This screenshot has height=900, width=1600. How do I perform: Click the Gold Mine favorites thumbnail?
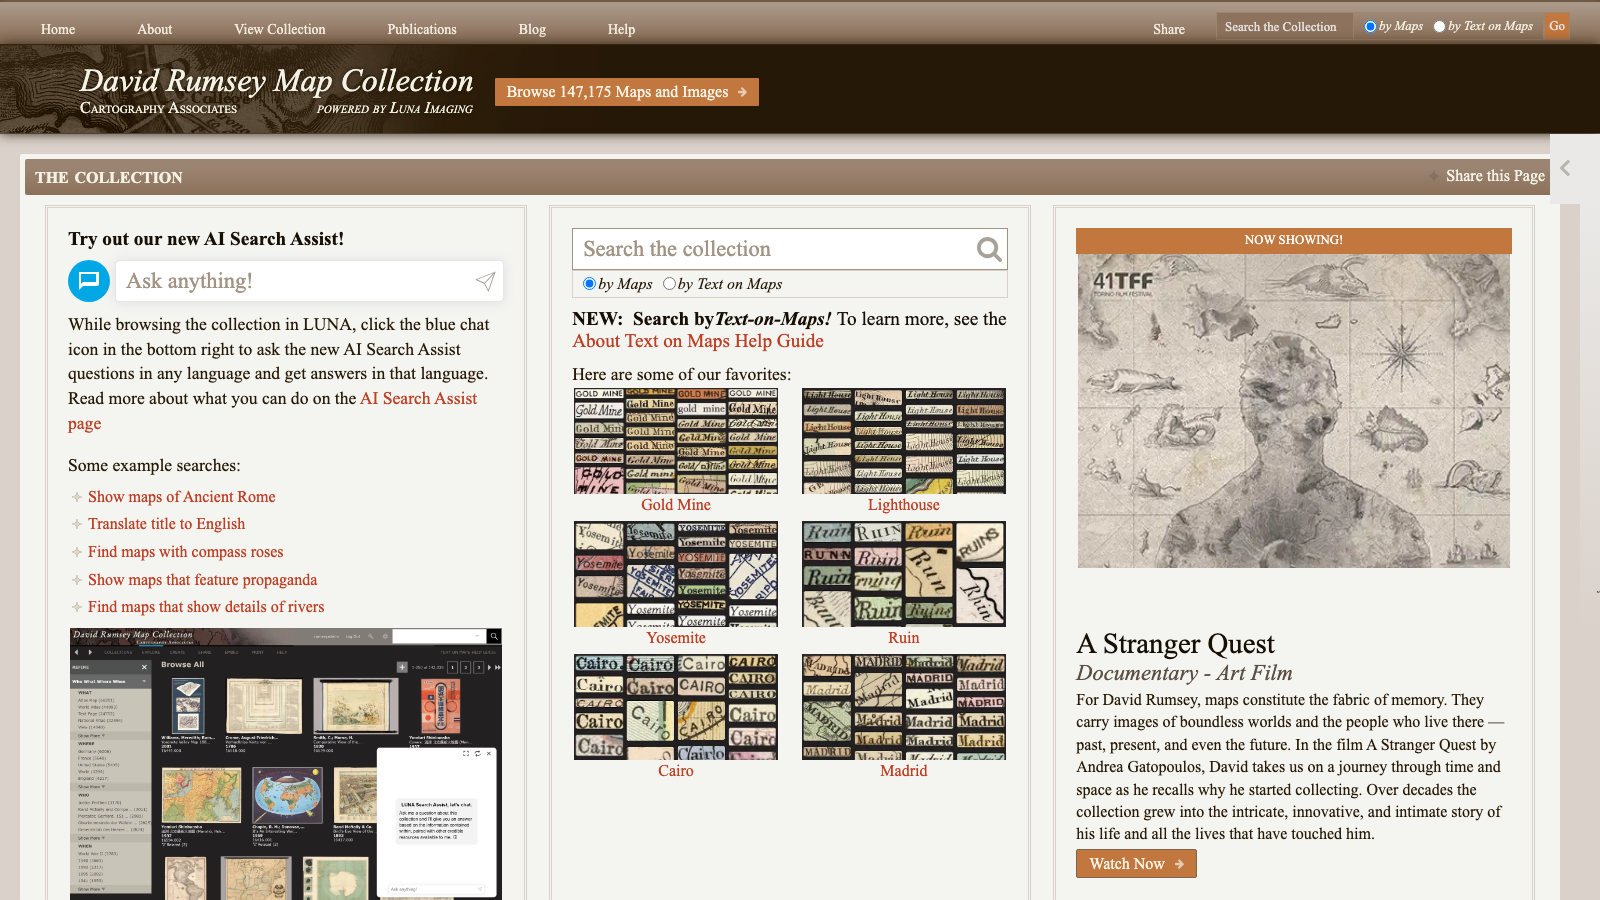point(676,440)
